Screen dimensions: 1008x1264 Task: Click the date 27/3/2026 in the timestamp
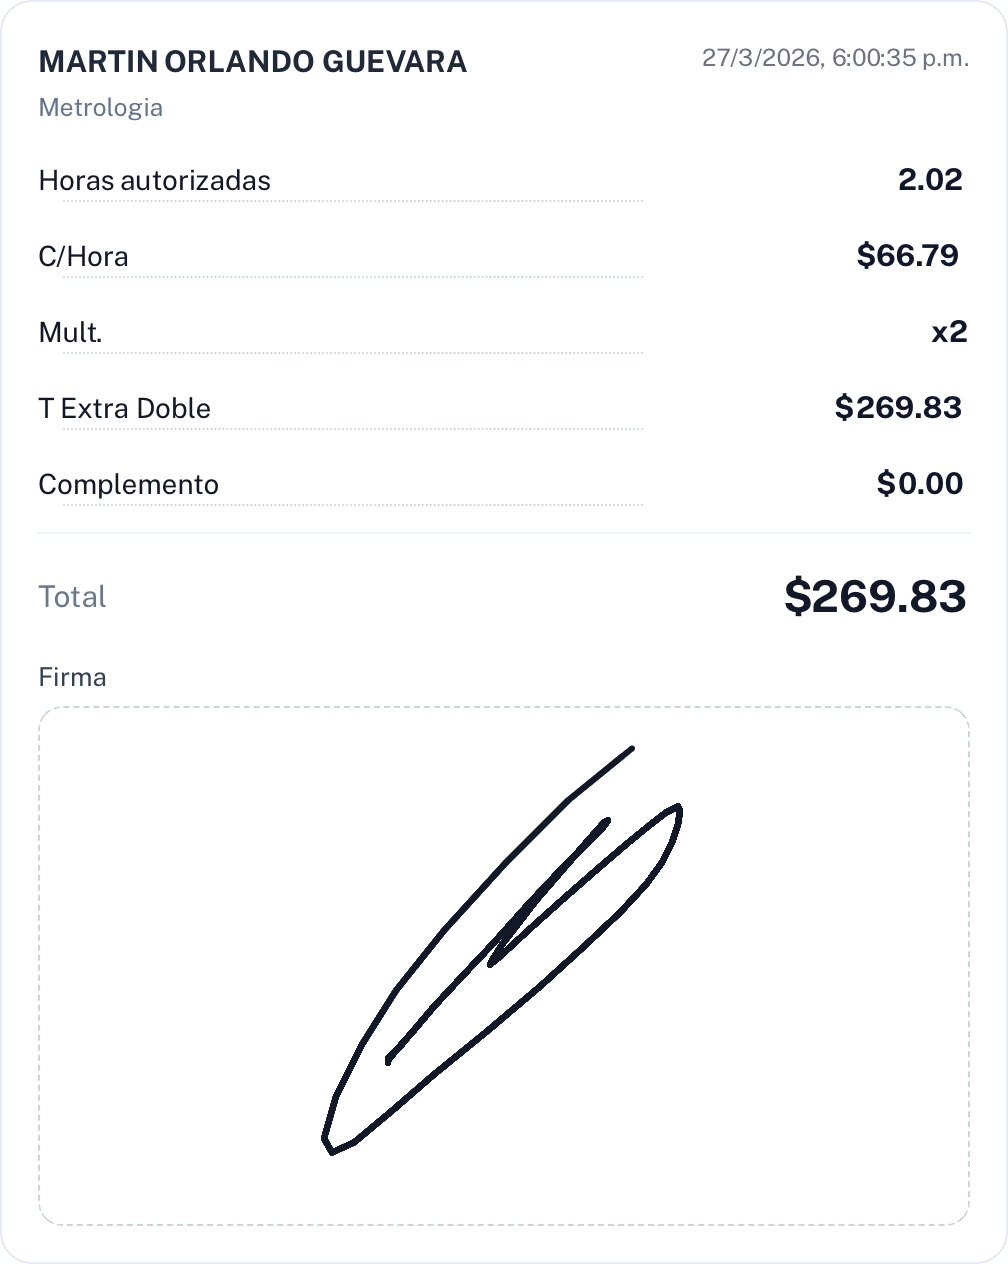click(761, 58)
